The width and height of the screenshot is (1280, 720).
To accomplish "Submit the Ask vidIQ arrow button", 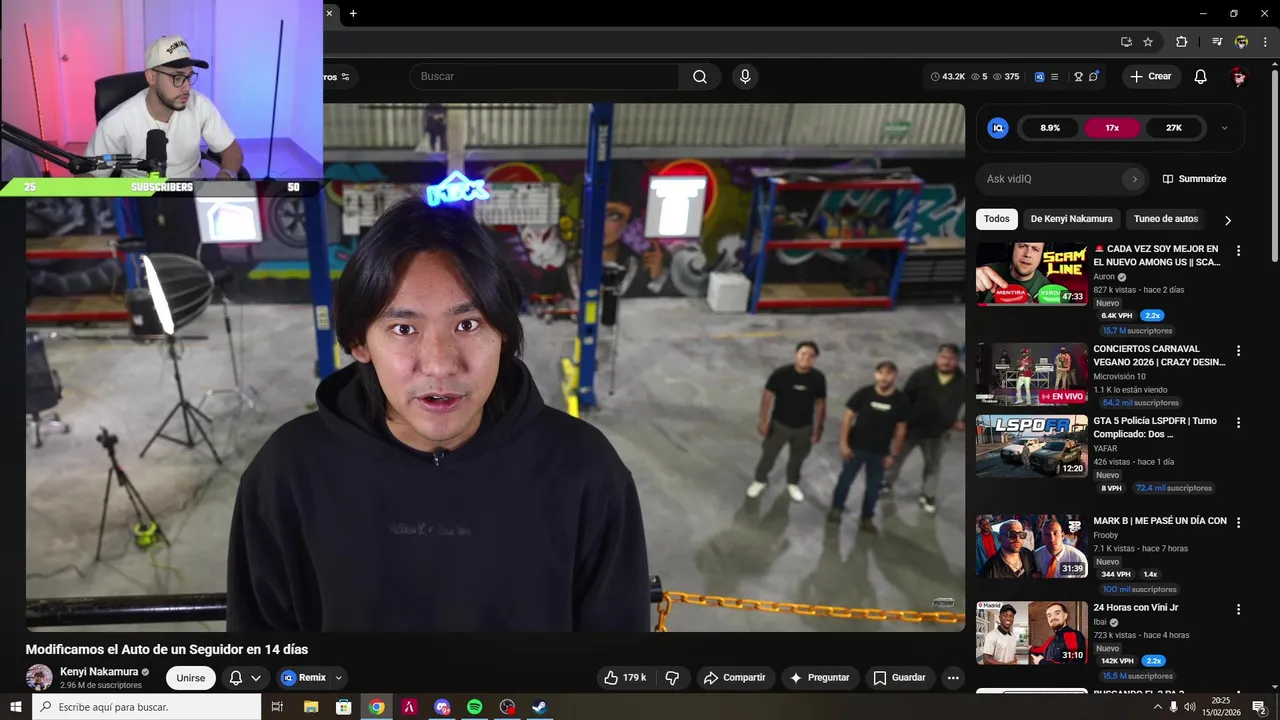I will click(x=1134, y=179).
